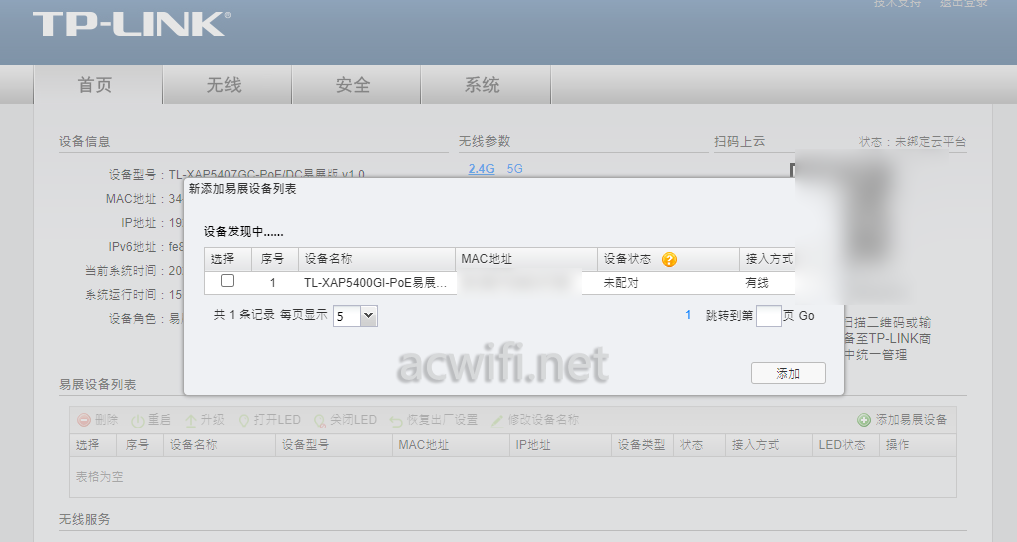
Task: Click the 技术支持 tech support link
Action: [898, 3]
